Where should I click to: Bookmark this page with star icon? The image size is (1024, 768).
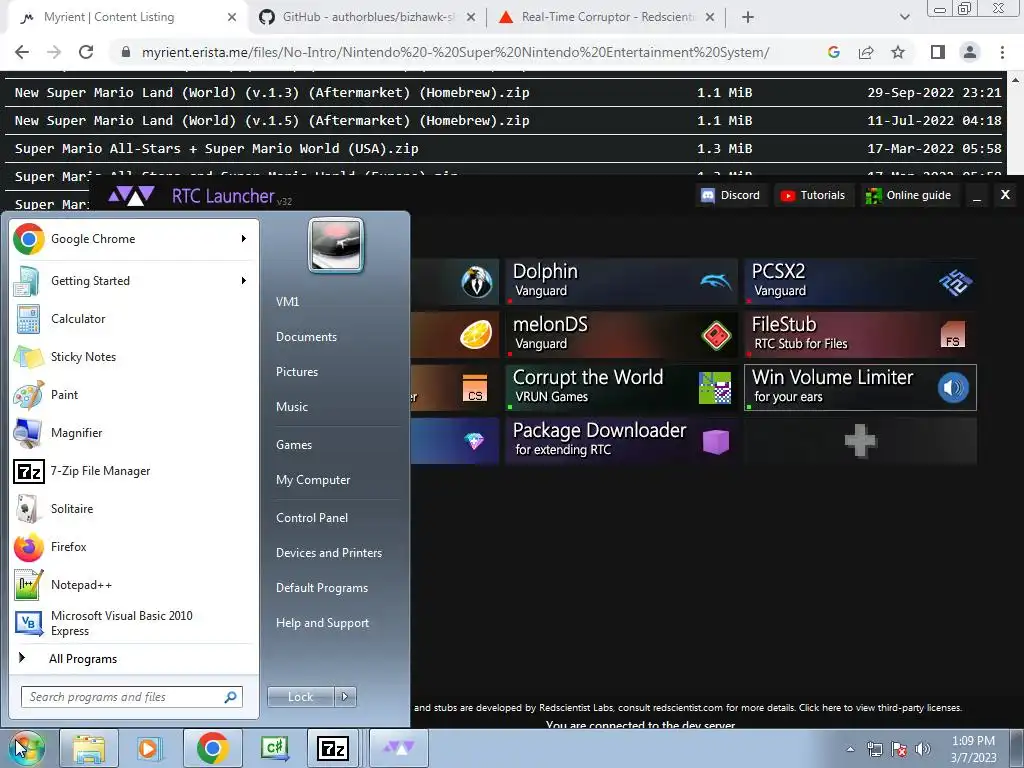[898, 52]
